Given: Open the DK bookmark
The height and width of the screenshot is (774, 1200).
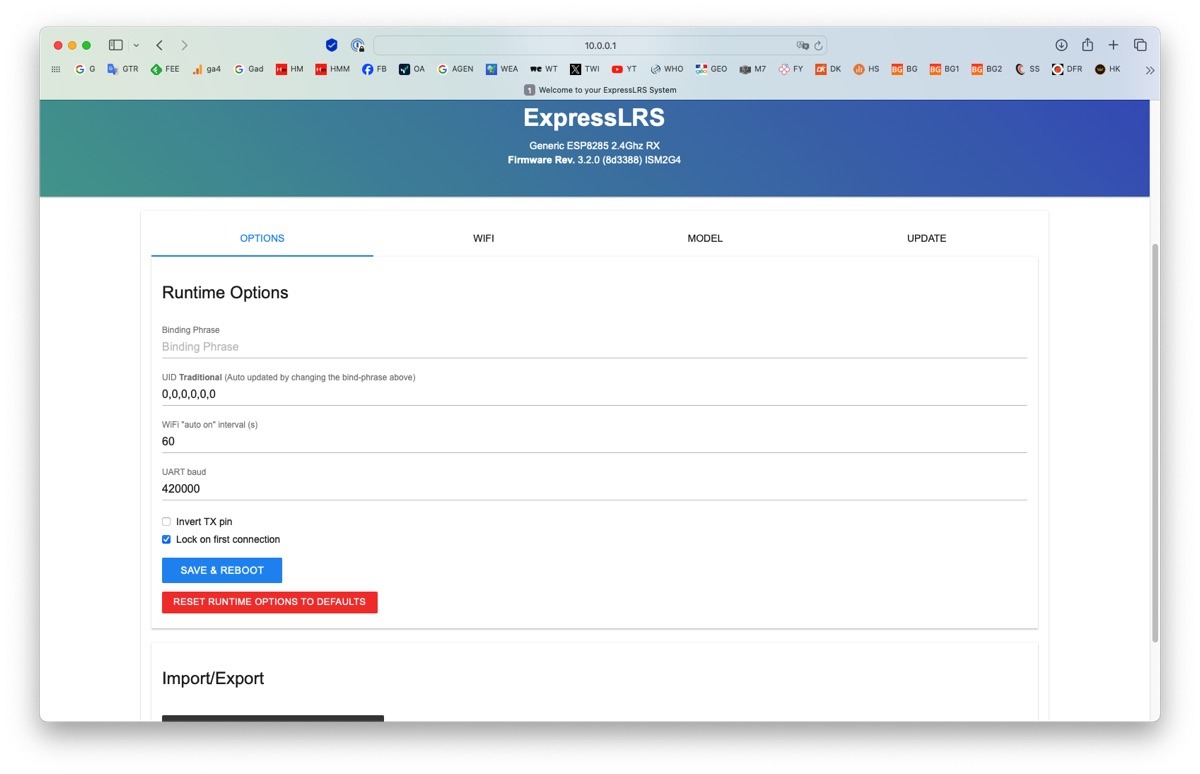Looking at the screenshot, I should click(828, 69).
